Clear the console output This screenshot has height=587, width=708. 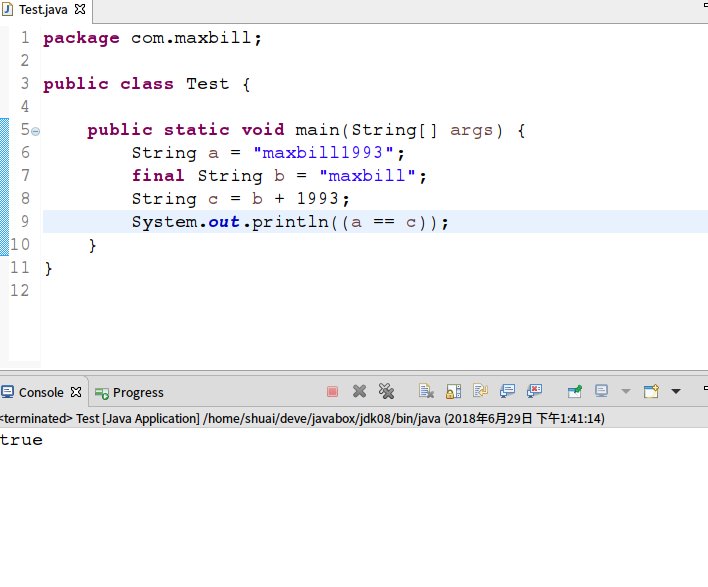pos(426,392)
